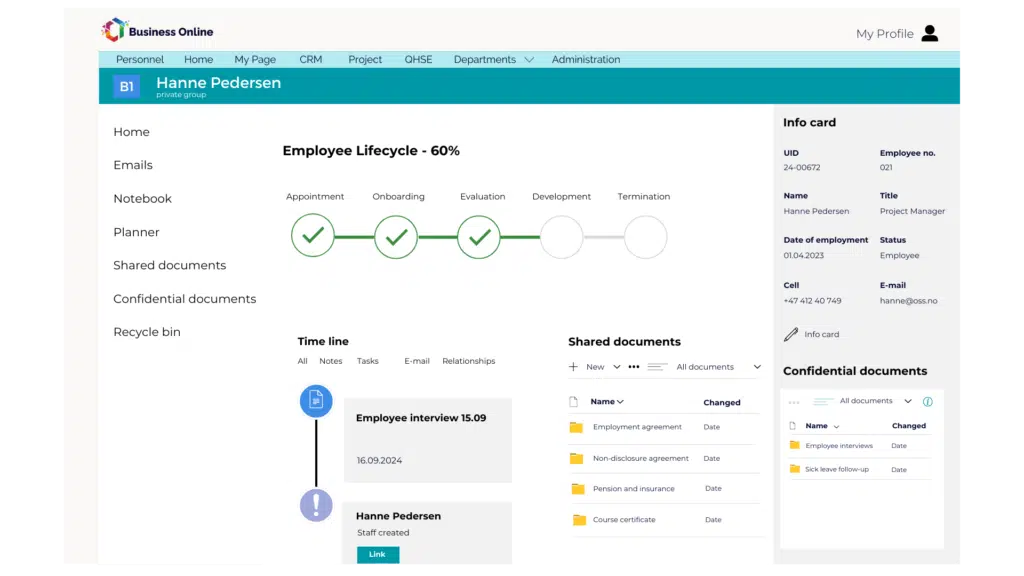1024x576 pixels.
Task: Toggle the Appointment lifecycle checkmark
Action: 313,237
